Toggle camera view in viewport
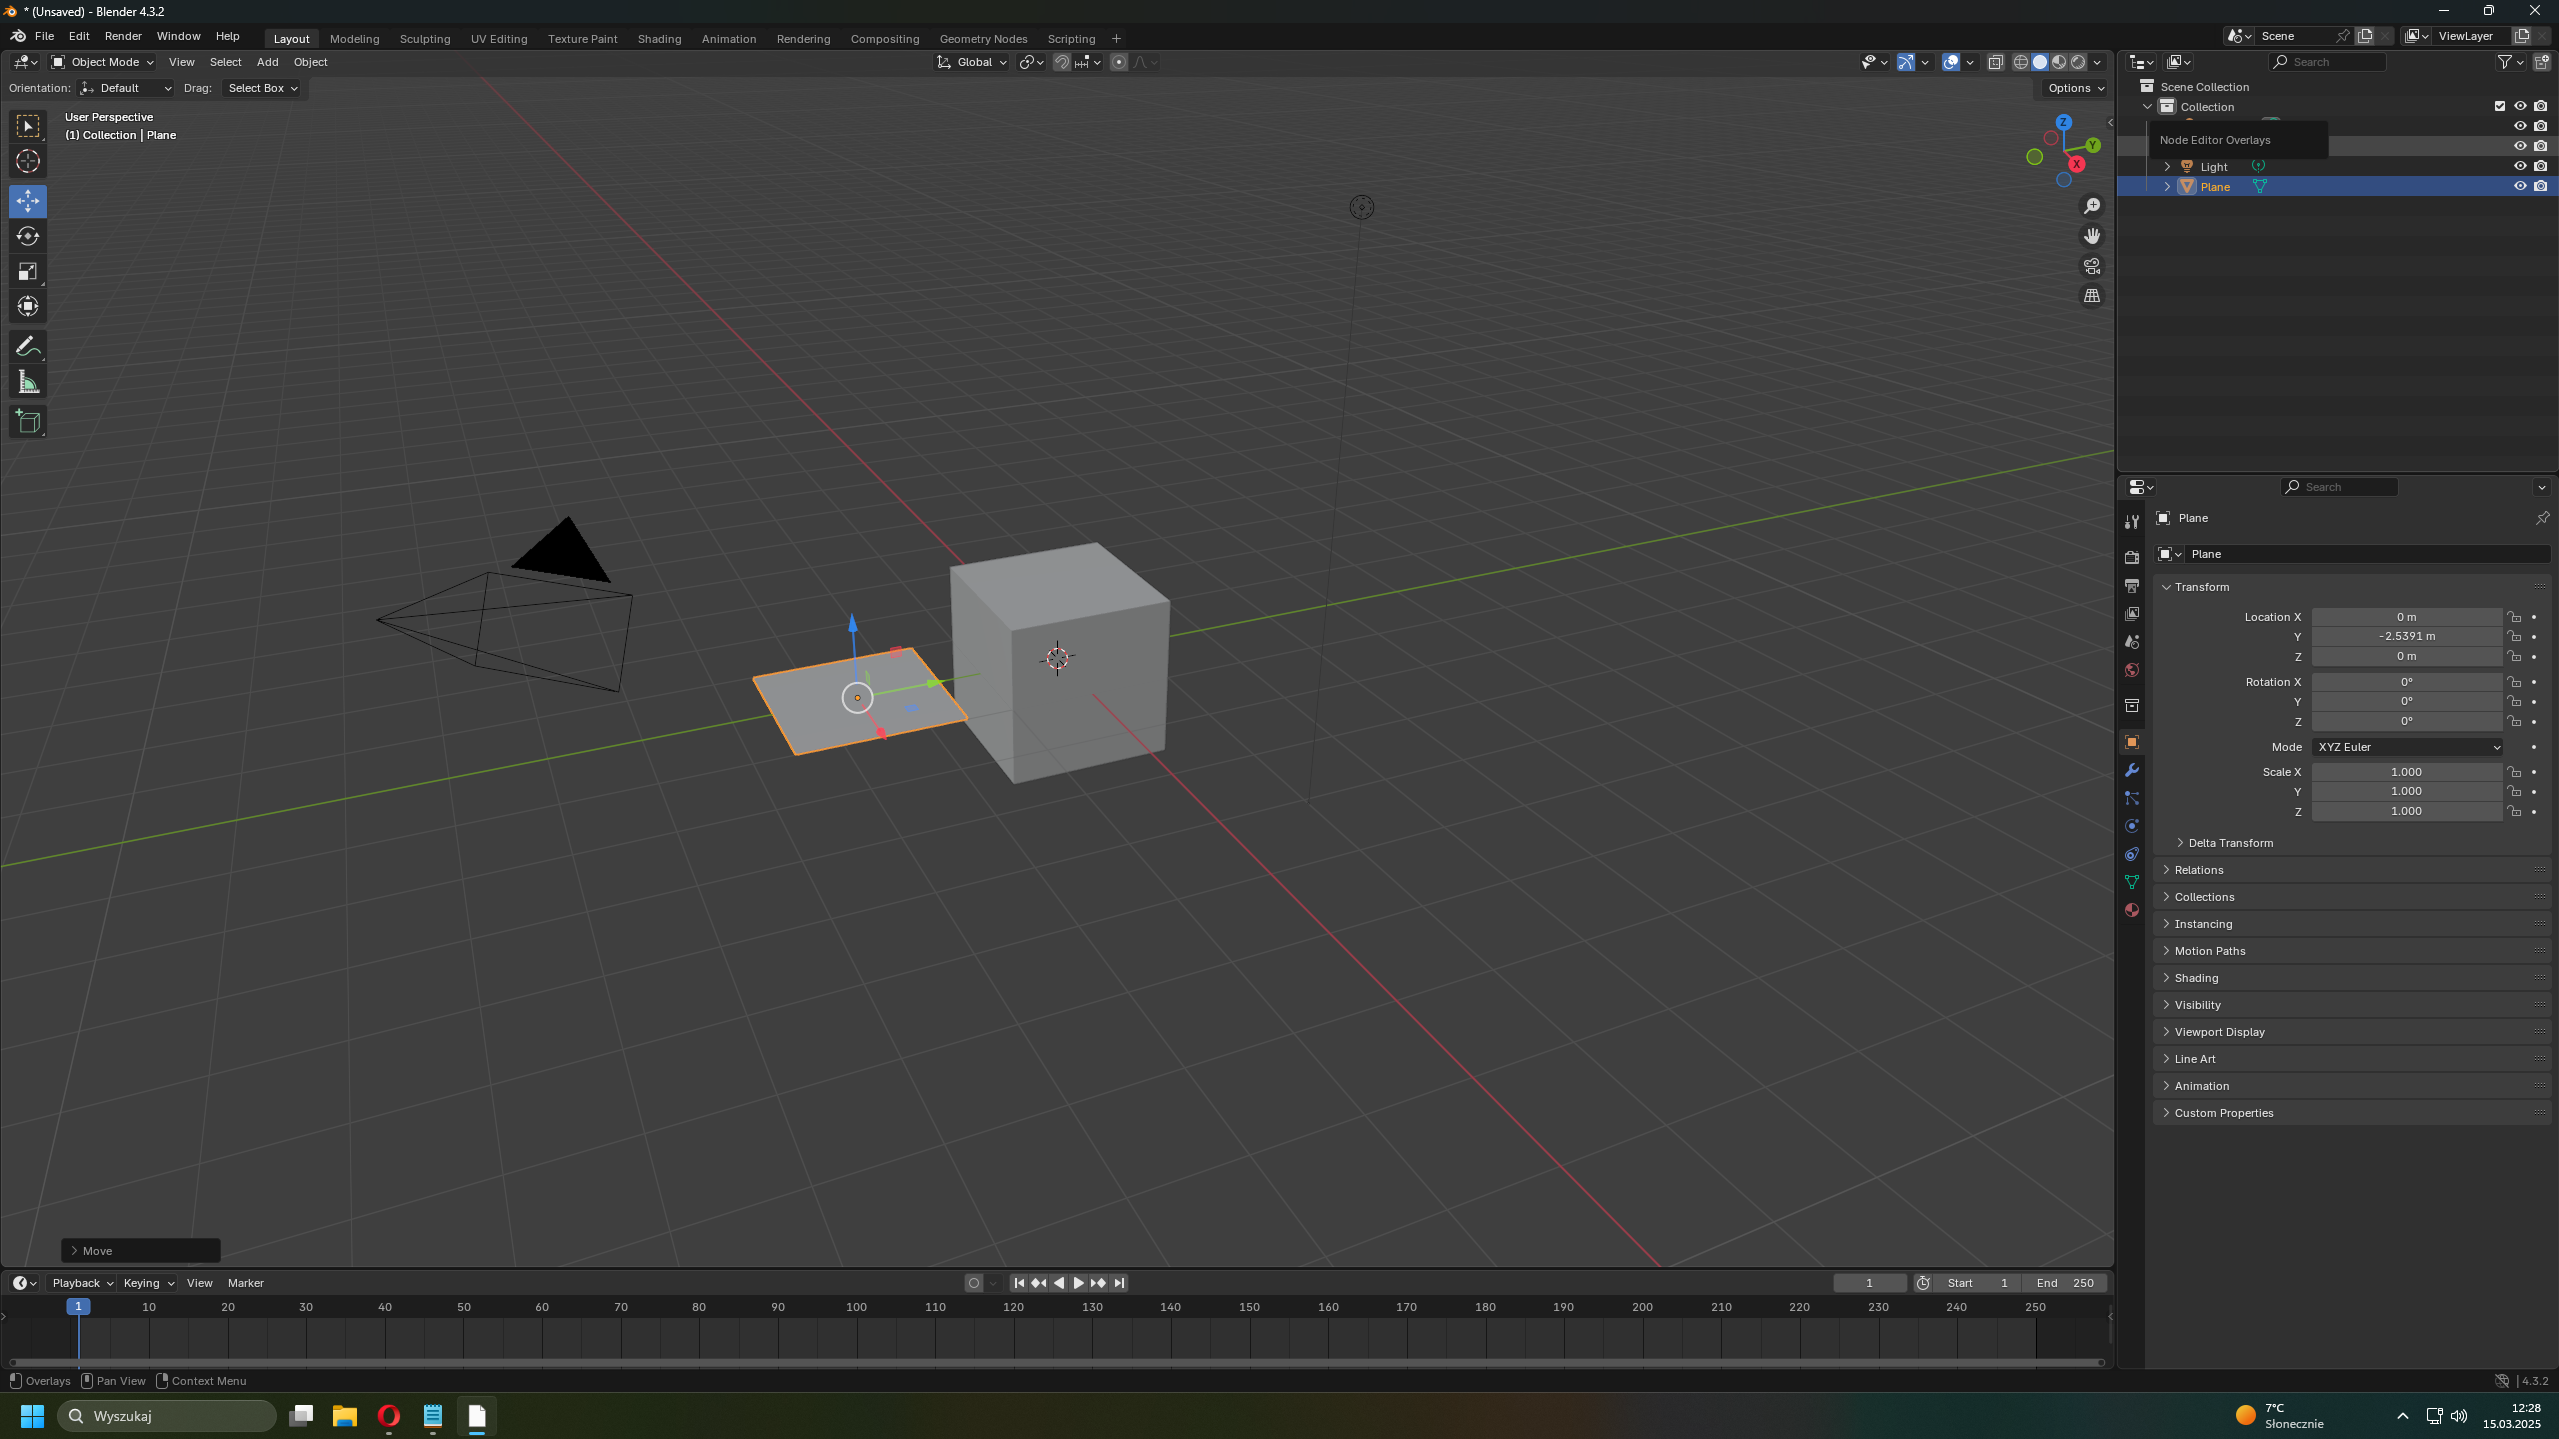2559x1439 pixels. (2091, 266)
